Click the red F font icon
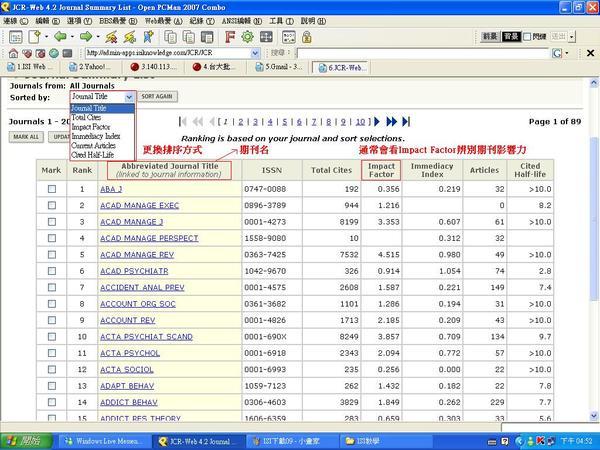This screenshot has height=450, width=600. click(230, 37)
